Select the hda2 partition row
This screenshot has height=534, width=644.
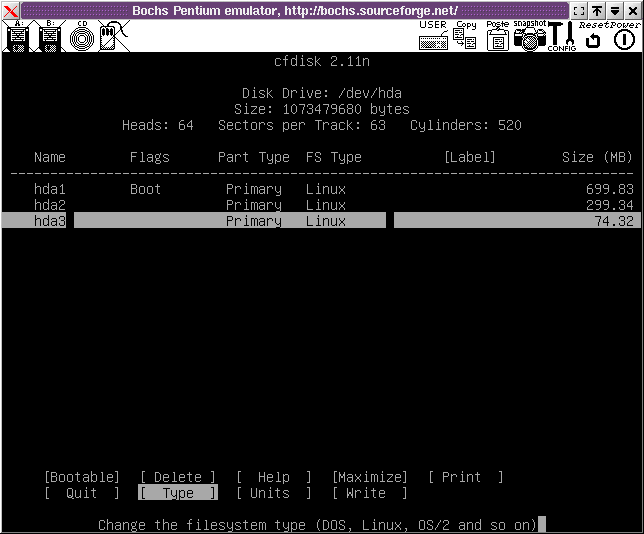point(320,205)
